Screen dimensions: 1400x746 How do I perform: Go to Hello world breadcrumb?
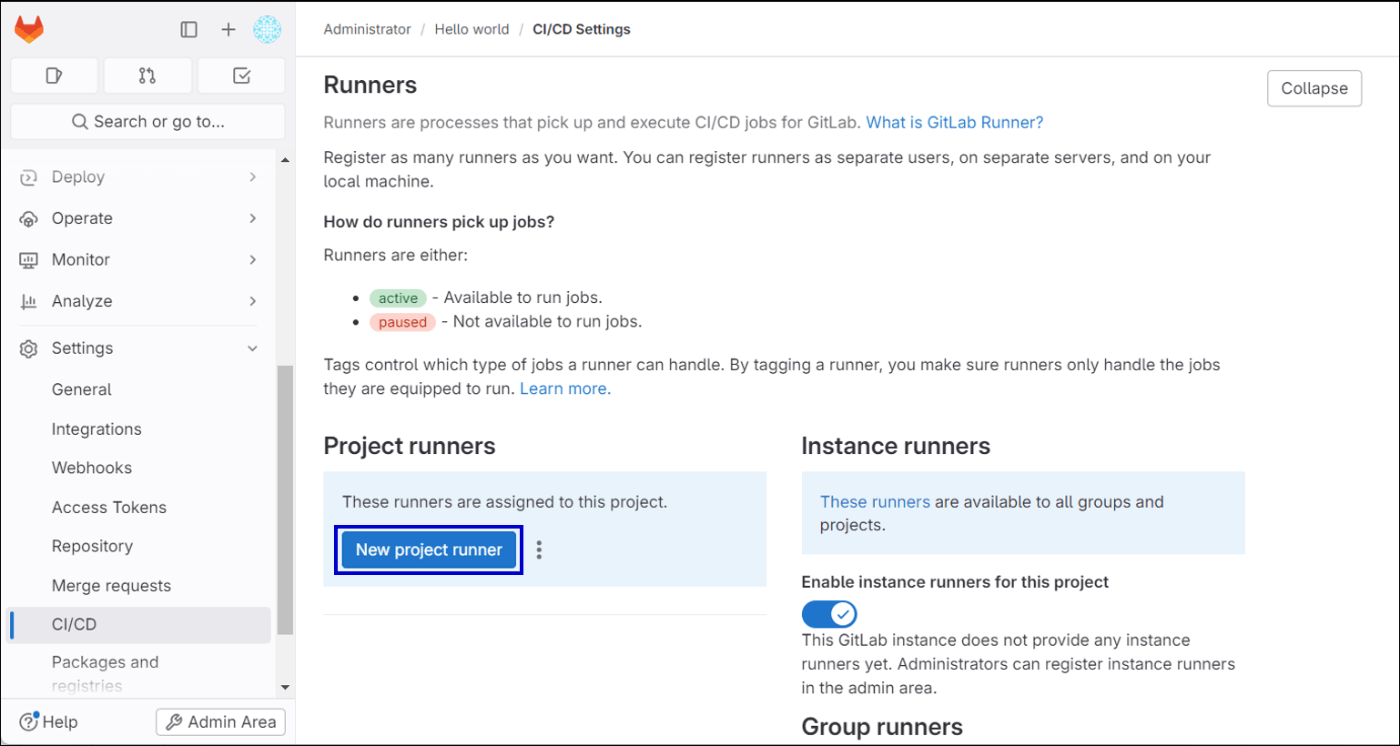(472, 29)
